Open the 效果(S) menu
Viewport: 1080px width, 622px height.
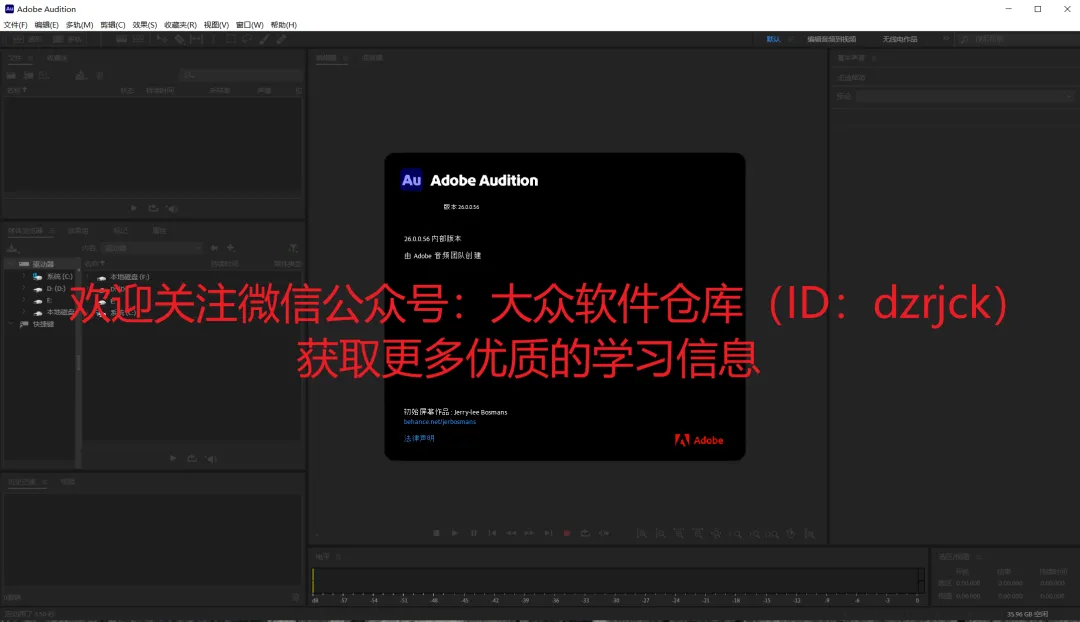coord(145,25)
